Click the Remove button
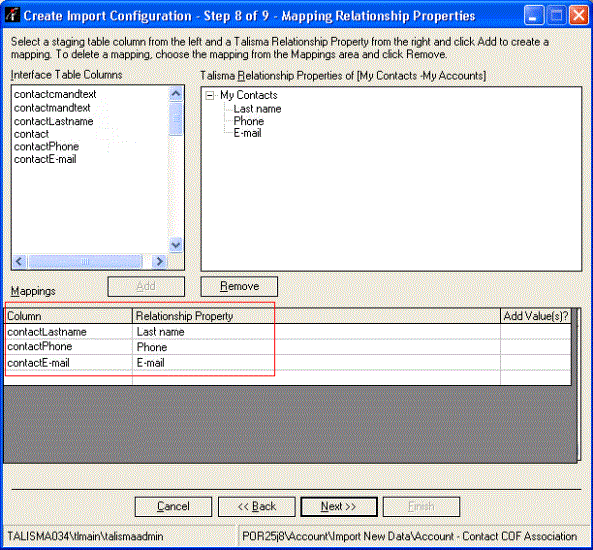 239,286
